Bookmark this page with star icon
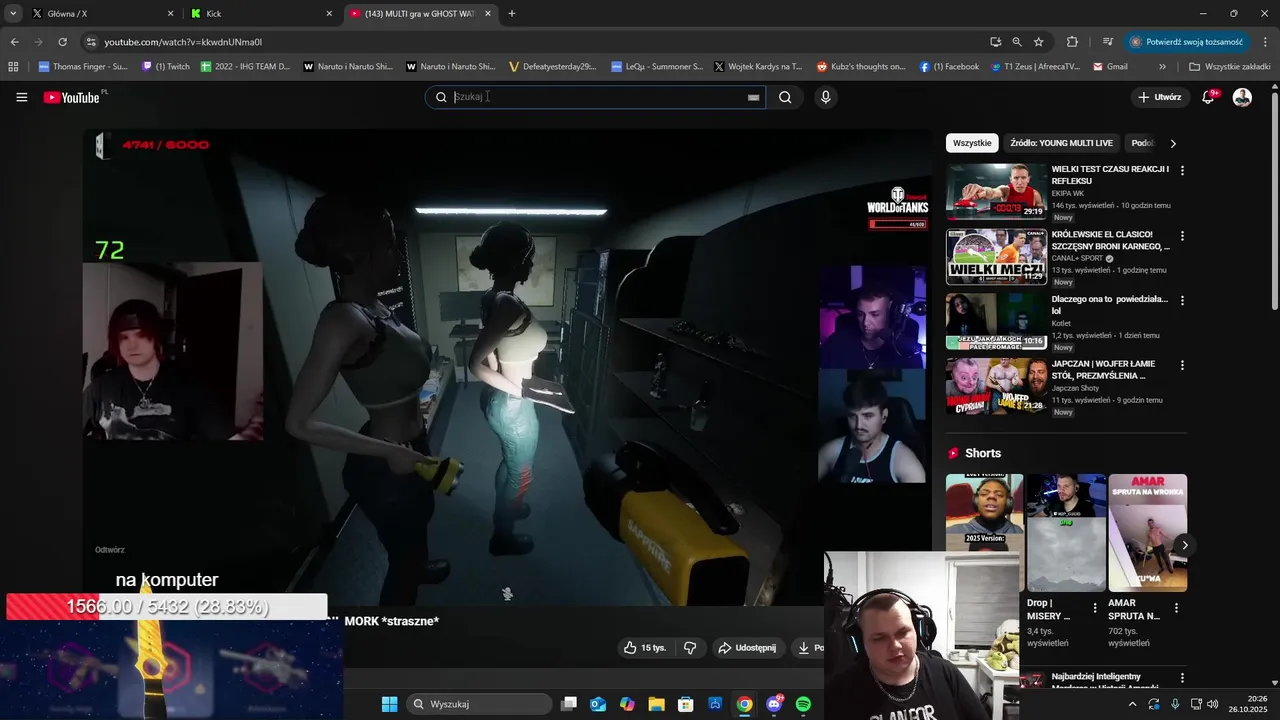 [x=1039, y=42]
